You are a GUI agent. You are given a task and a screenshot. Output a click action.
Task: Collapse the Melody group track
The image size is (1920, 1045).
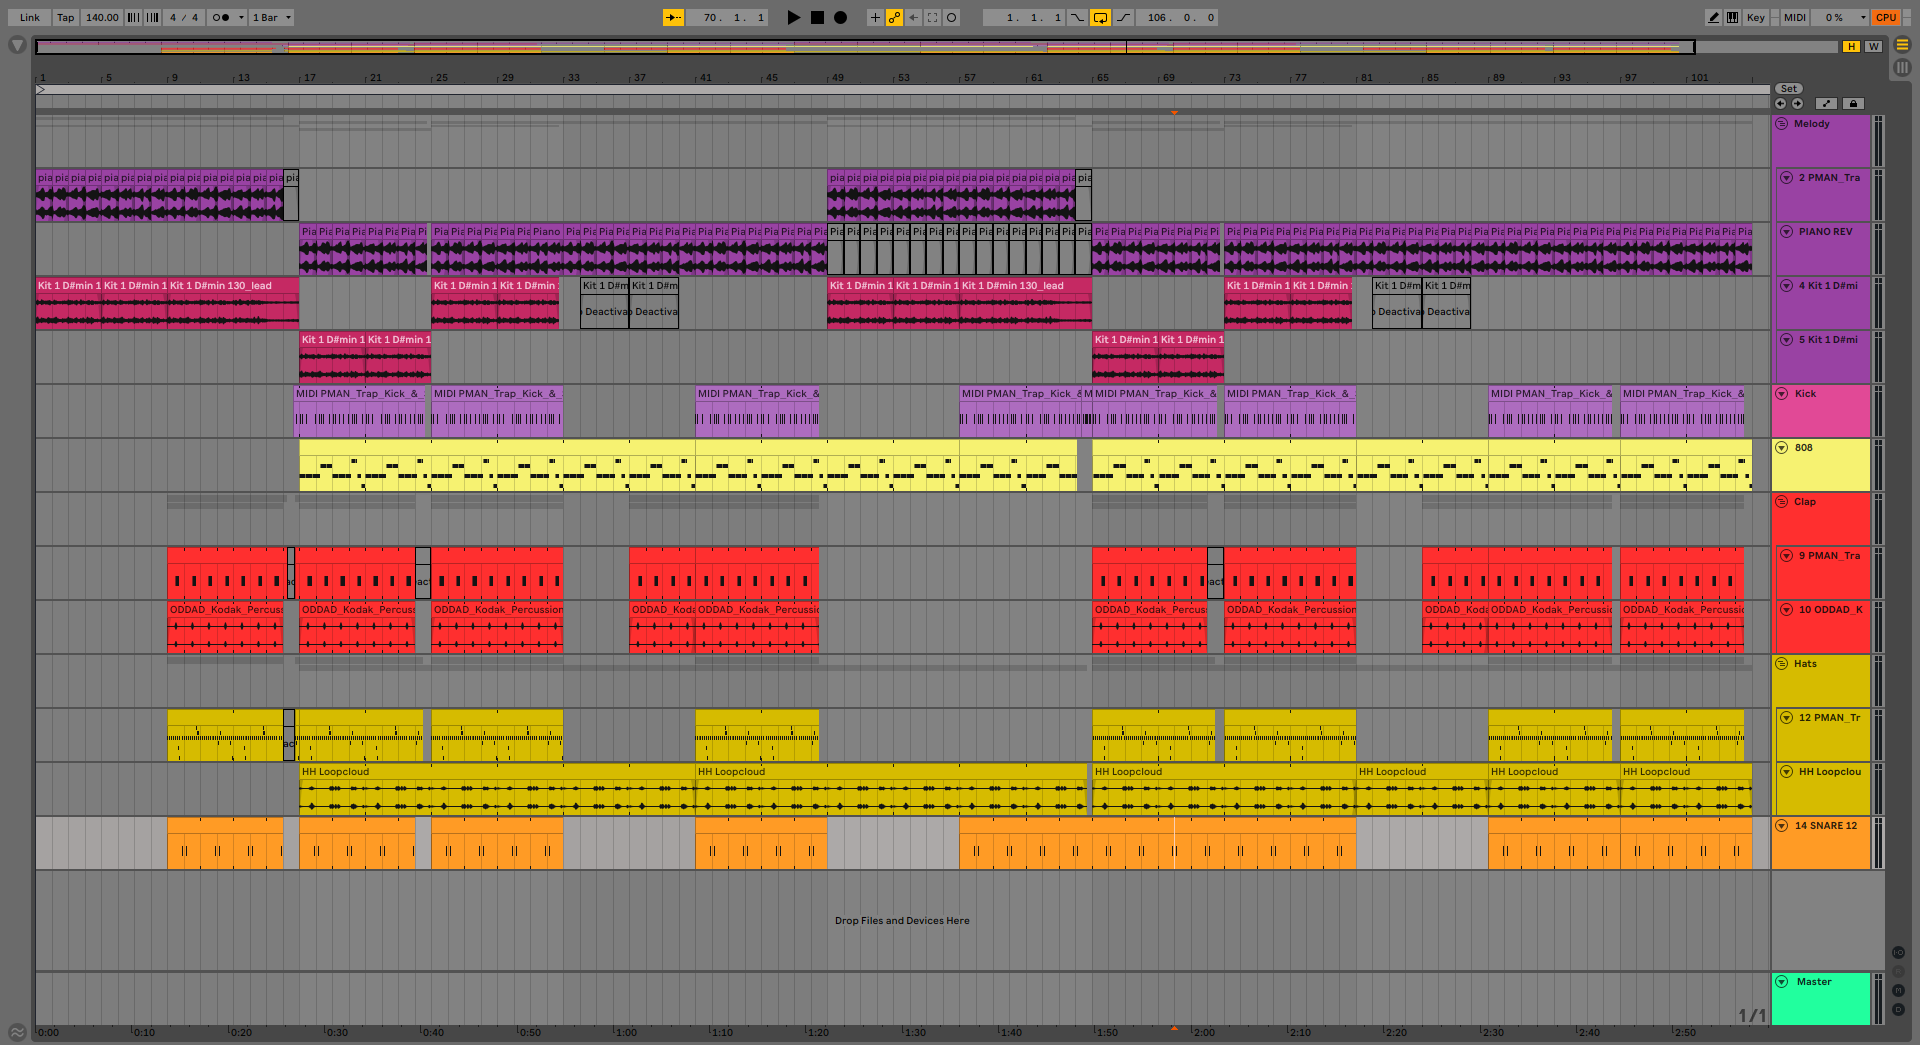tap(1782, 124)
